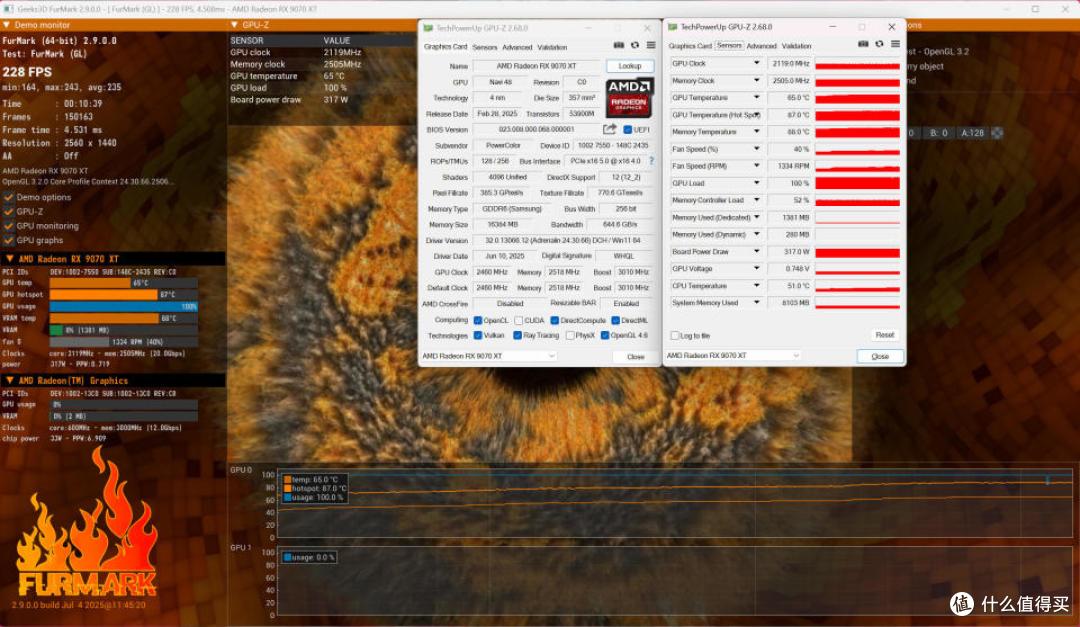Collapse AMD Radeon(TM) Graphics section
This screenshot has height=627, width=1080.
click(10, 380)
